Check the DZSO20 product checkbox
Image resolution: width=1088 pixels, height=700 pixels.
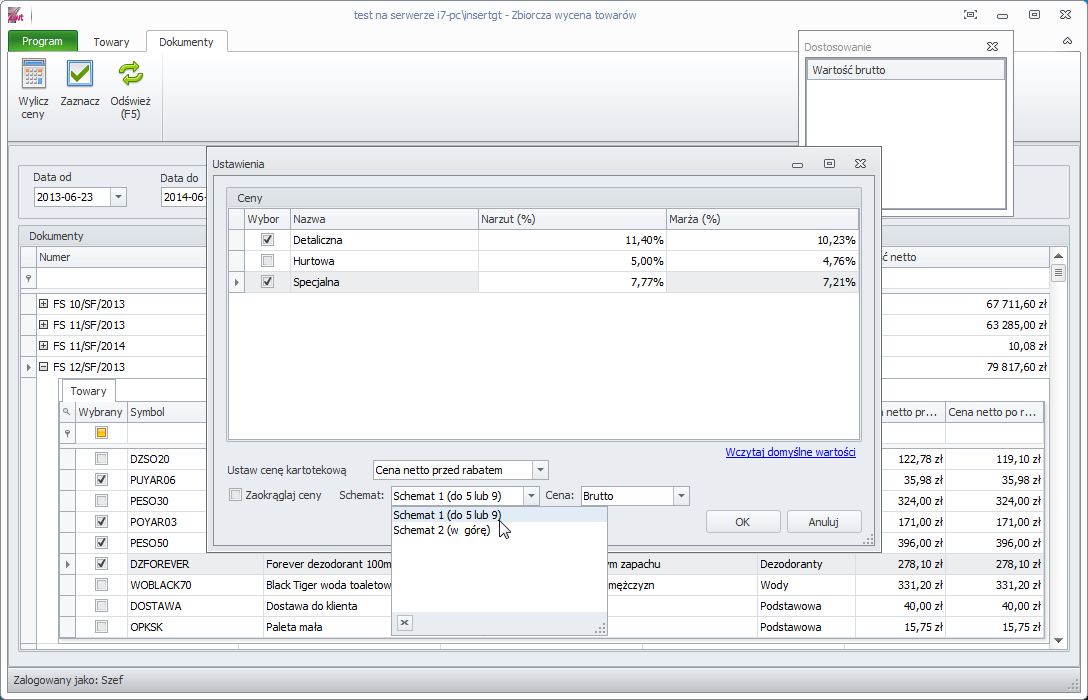[101, 459]
